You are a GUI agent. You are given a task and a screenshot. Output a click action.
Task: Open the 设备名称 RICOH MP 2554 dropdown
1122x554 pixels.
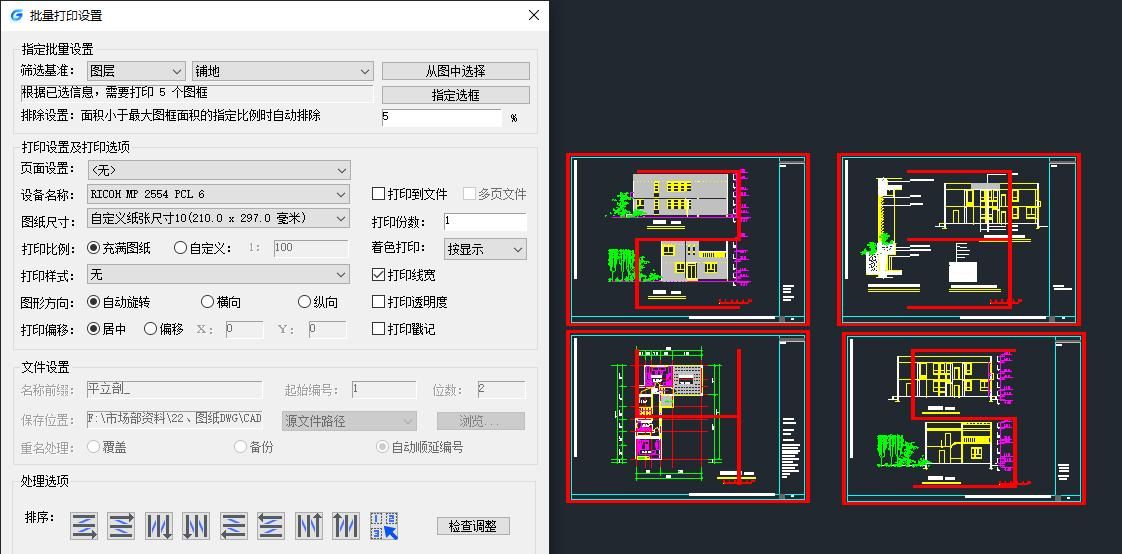(x=218, y=194)
